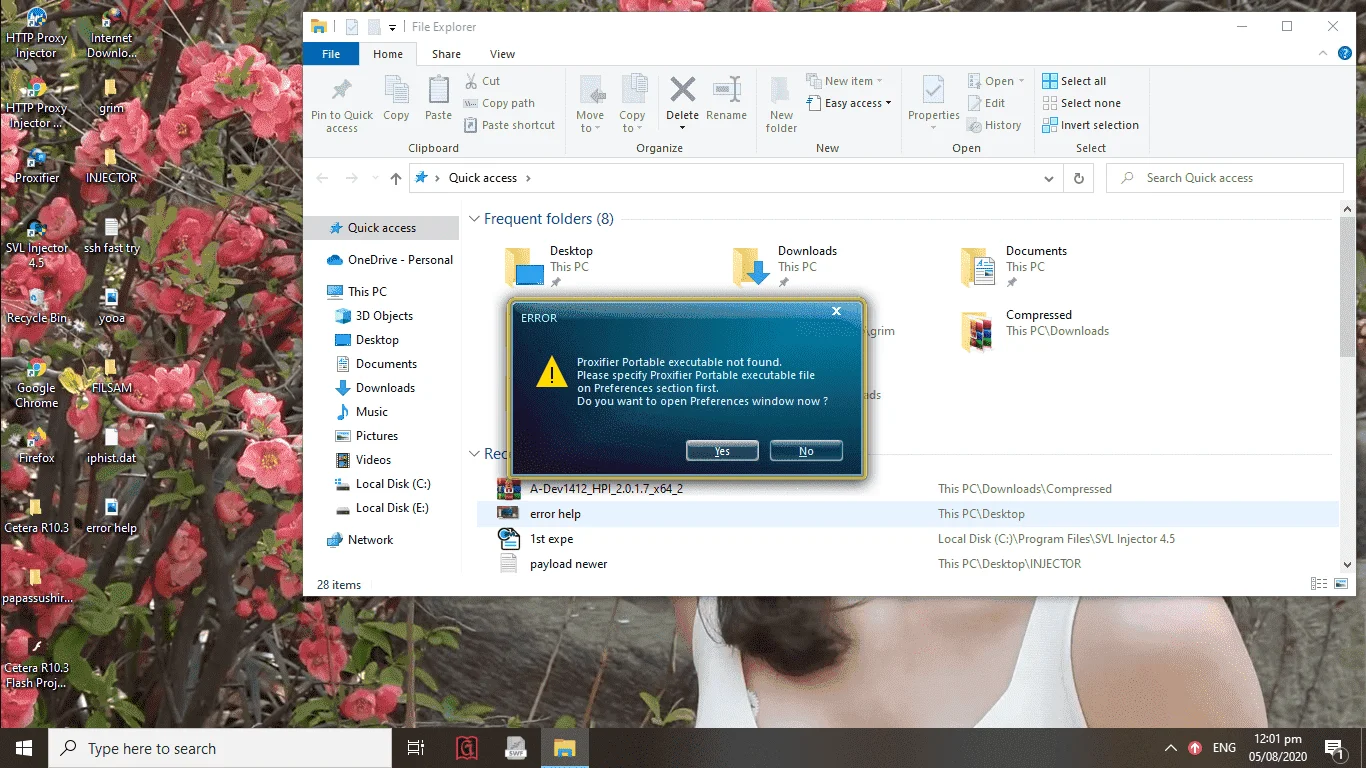Select OneDrive - Personal in navigation pane
Viewport: 1366px width, 768px height.
click(390, 260)
